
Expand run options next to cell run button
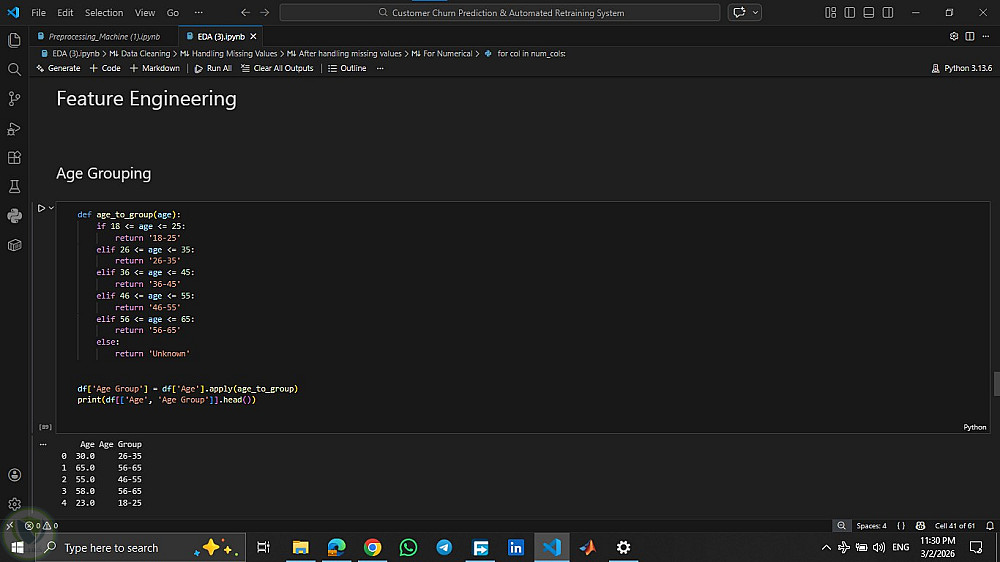click(52, 208)
